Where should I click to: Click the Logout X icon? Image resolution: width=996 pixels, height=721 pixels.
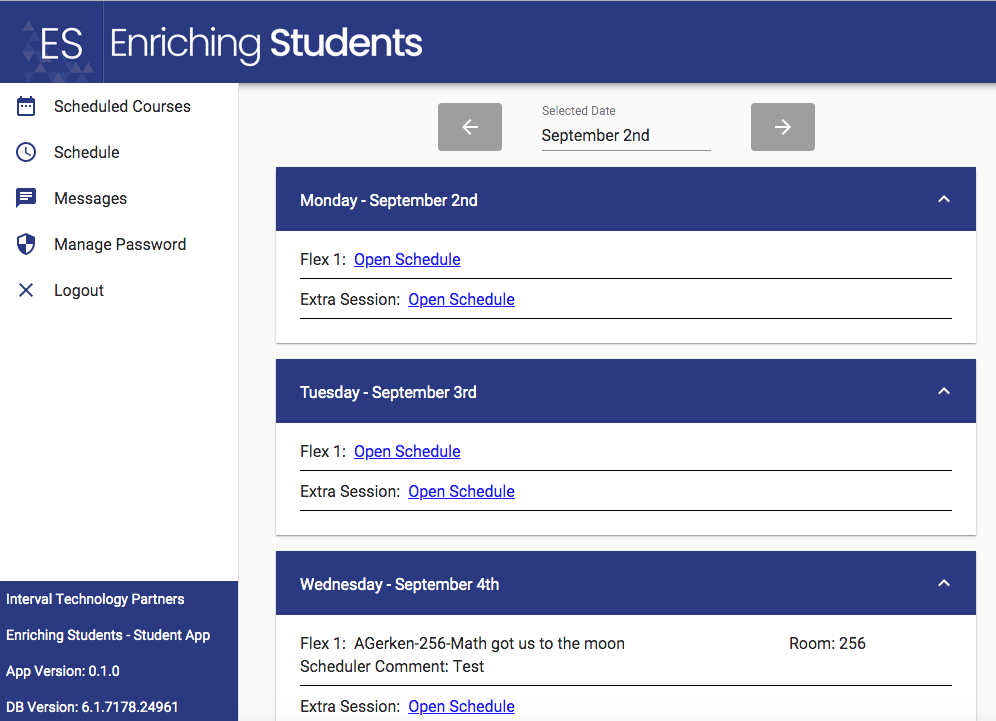pyautogui.click(x=26, y=290)
